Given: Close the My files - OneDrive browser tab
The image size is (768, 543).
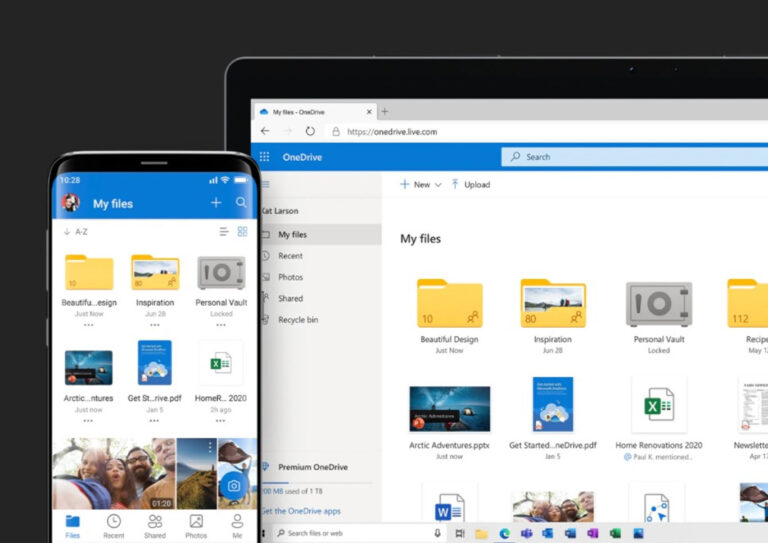Looking at the screenshot, I should pyautogui.click(x=369, y=112).
